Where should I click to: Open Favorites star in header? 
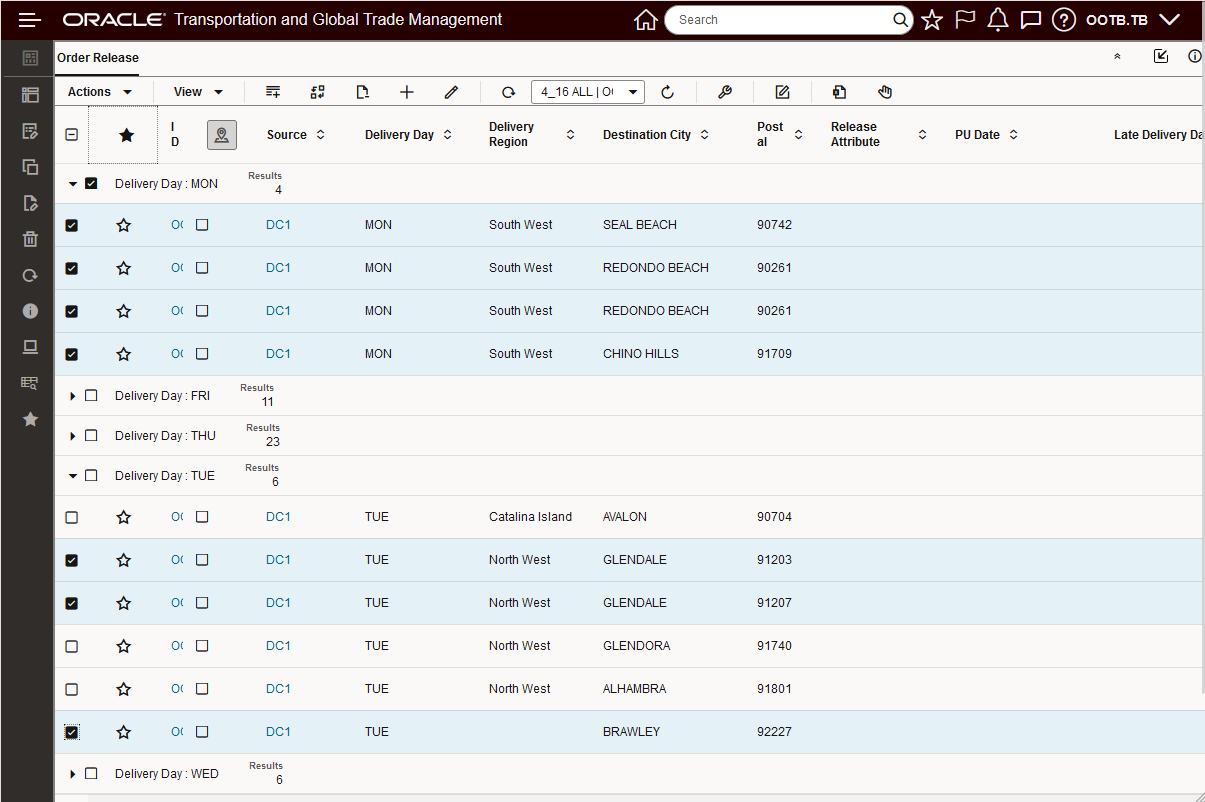(x=932, y=20)
